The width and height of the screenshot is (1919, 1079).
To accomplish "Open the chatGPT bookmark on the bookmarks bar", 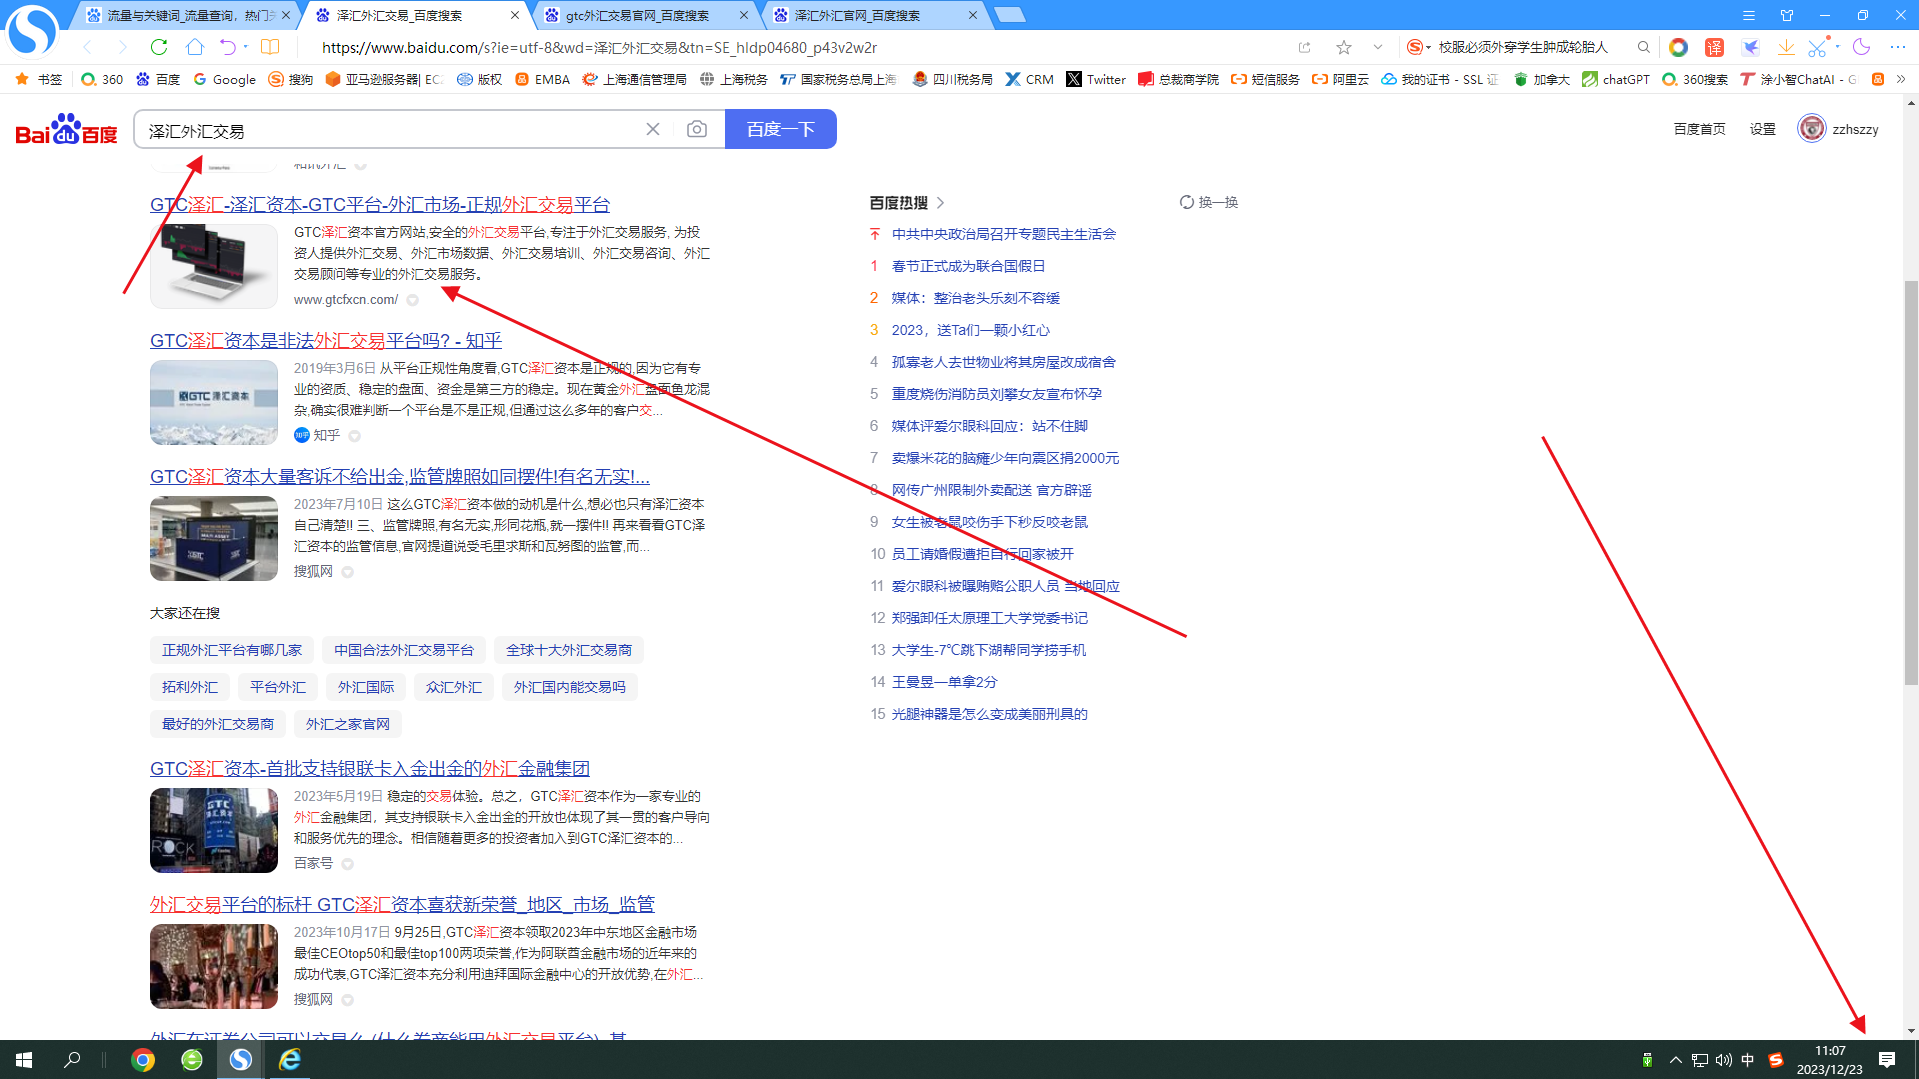I will point(1614,79).
